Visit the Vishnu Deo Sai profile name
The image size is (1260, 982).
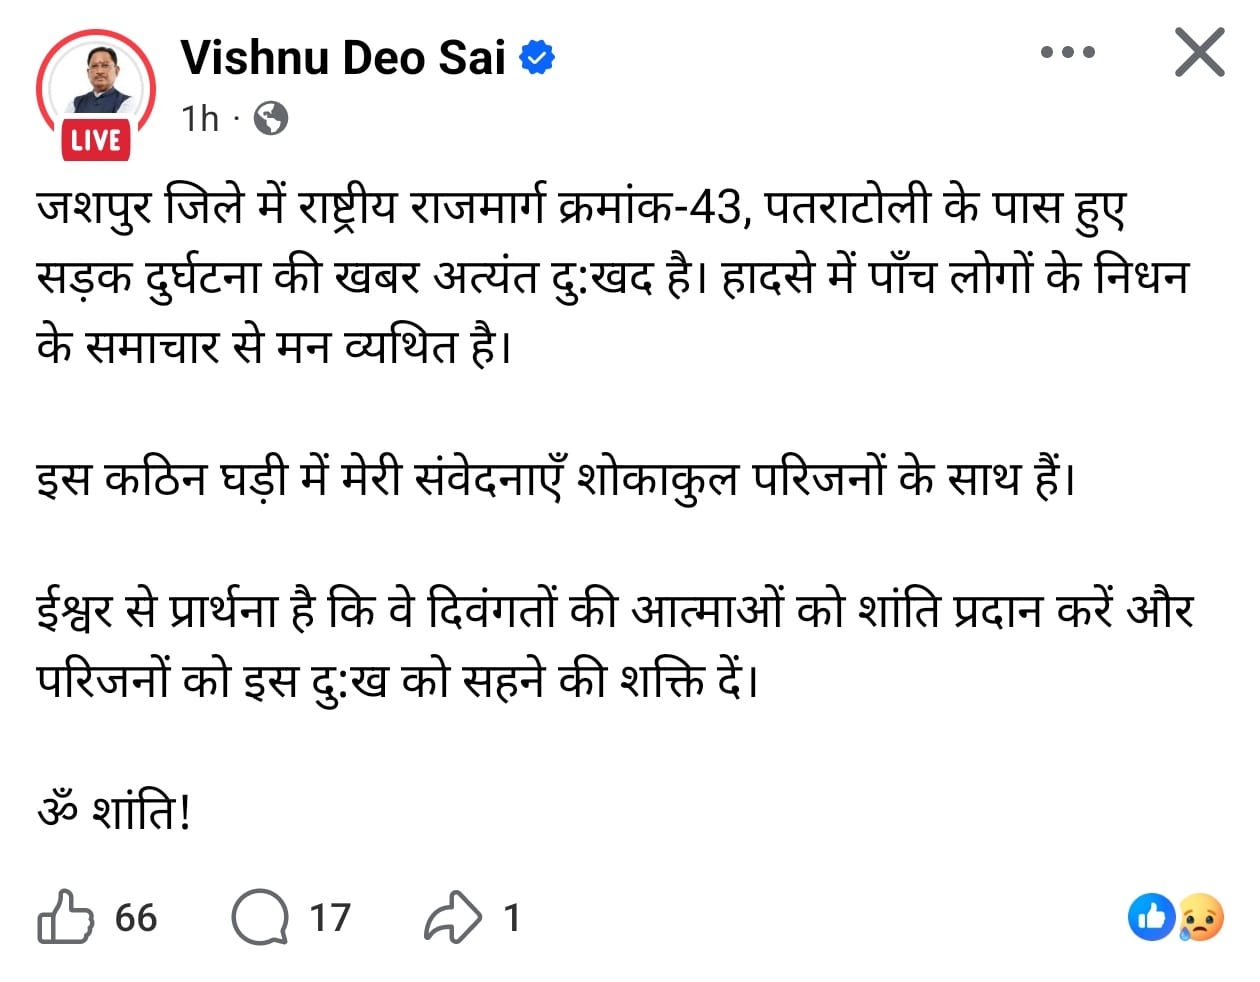pos(343,58)
